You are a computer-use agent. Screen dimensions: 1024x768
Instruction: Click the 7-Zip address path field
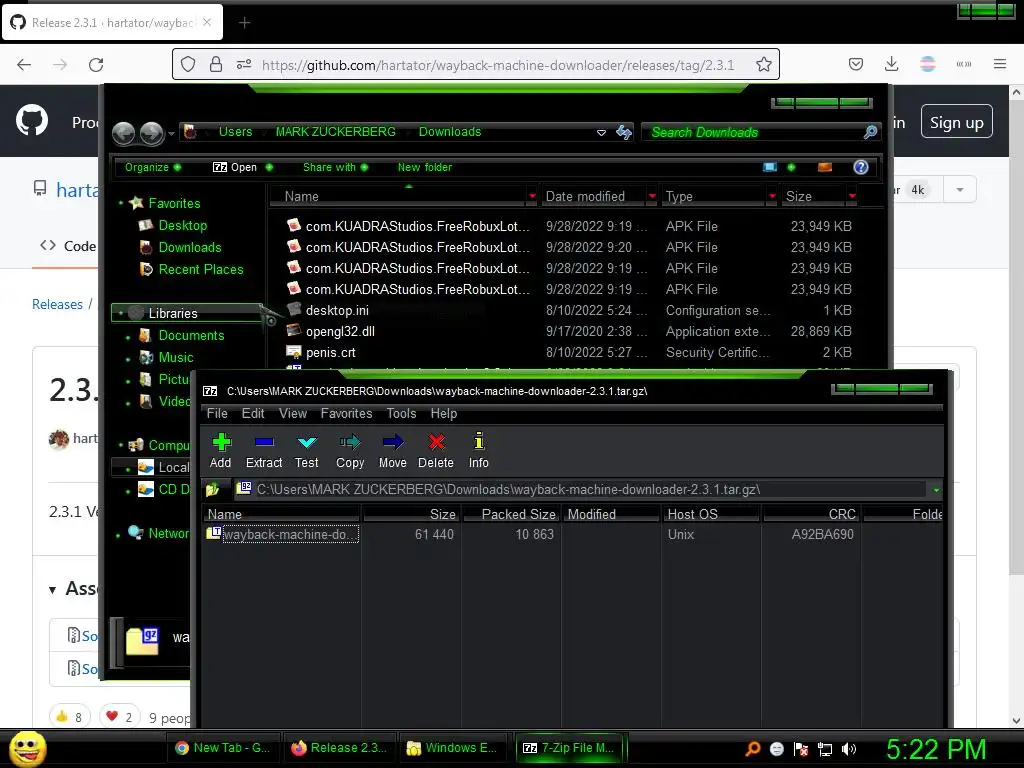tap(581, 490)
